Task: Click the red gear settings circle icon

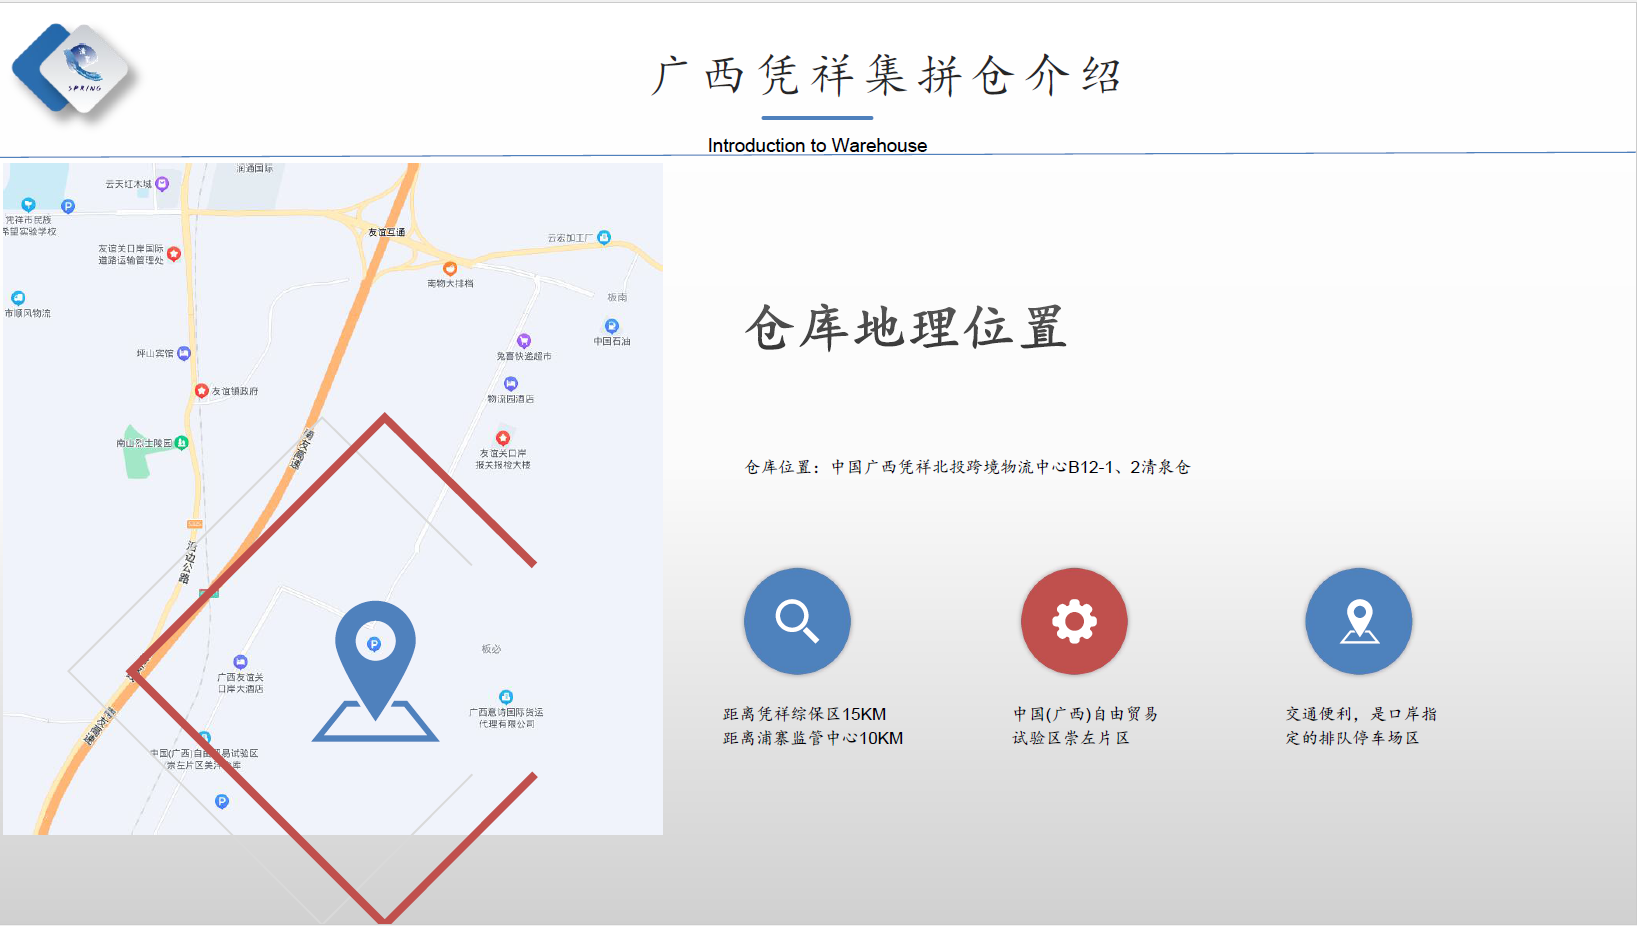Action: pos(1074,621)
